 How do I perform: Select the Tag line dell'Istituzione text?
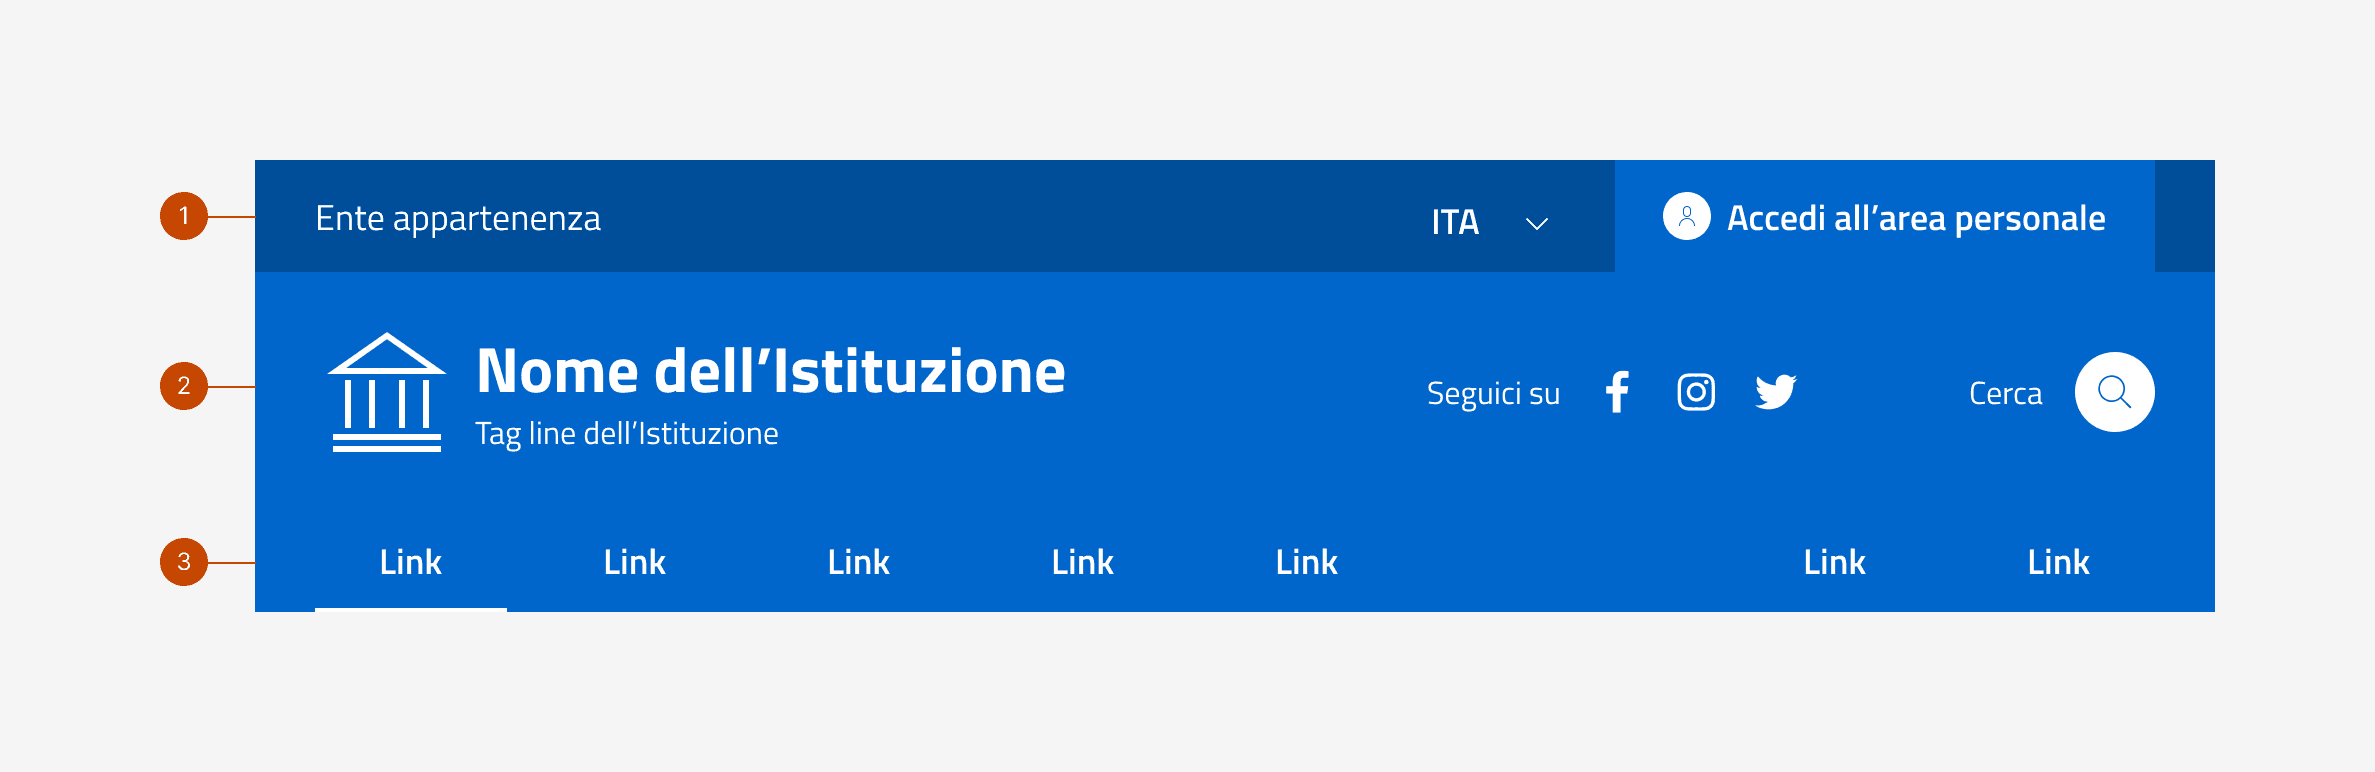(x=627, y=432)
